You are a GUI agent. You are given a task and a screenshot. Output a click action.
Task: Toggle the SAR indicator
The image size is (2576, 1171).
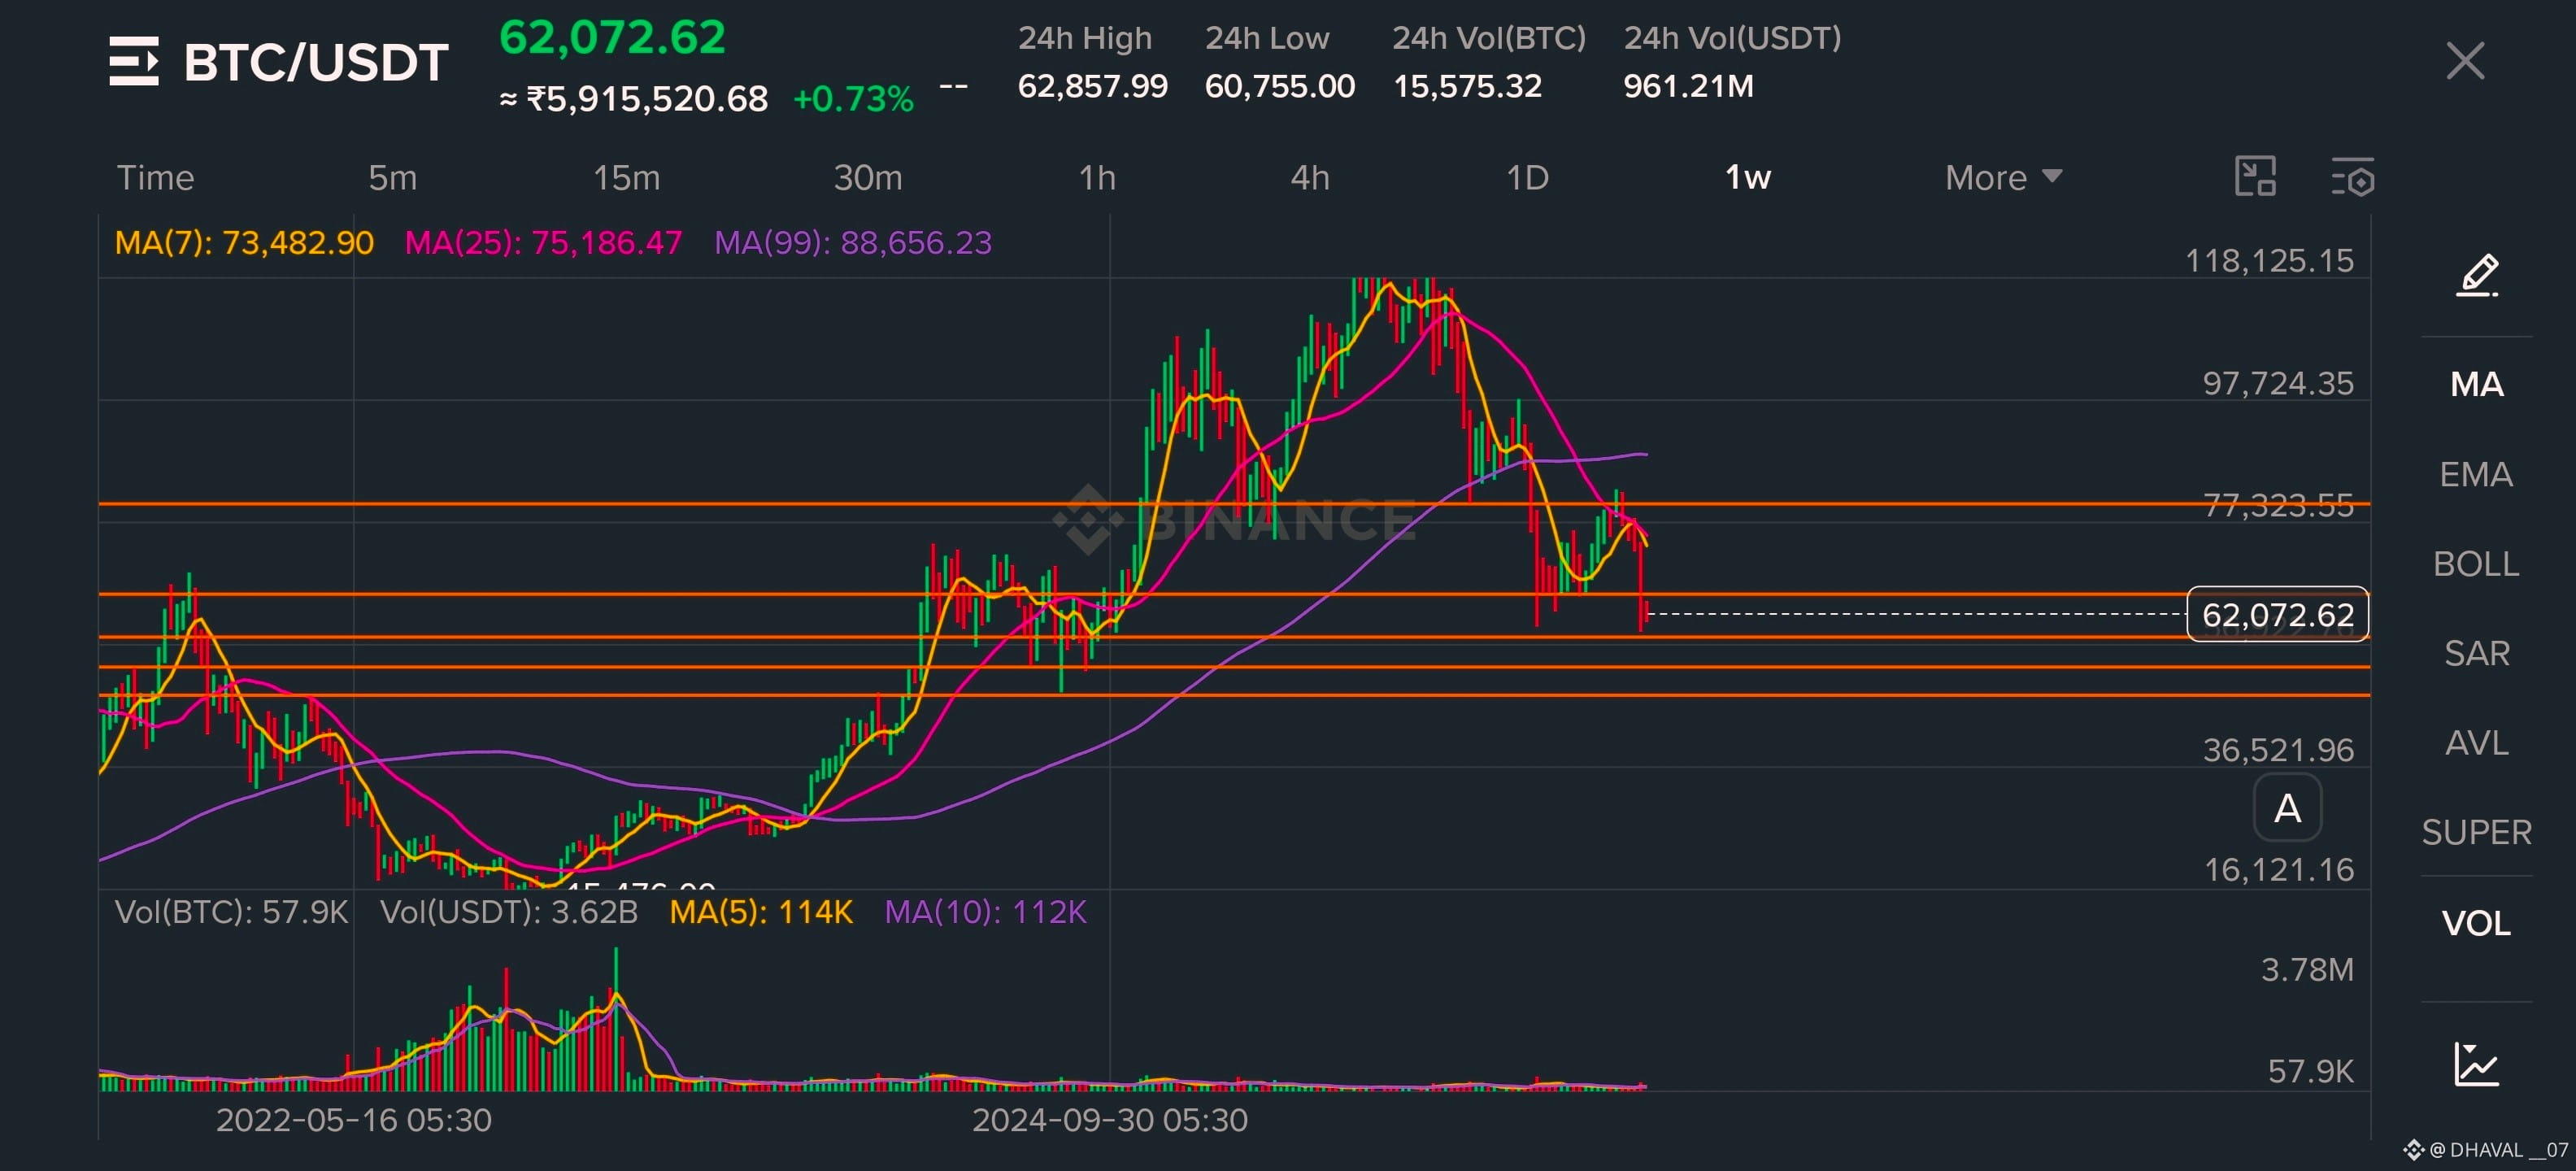point(2476,653)
